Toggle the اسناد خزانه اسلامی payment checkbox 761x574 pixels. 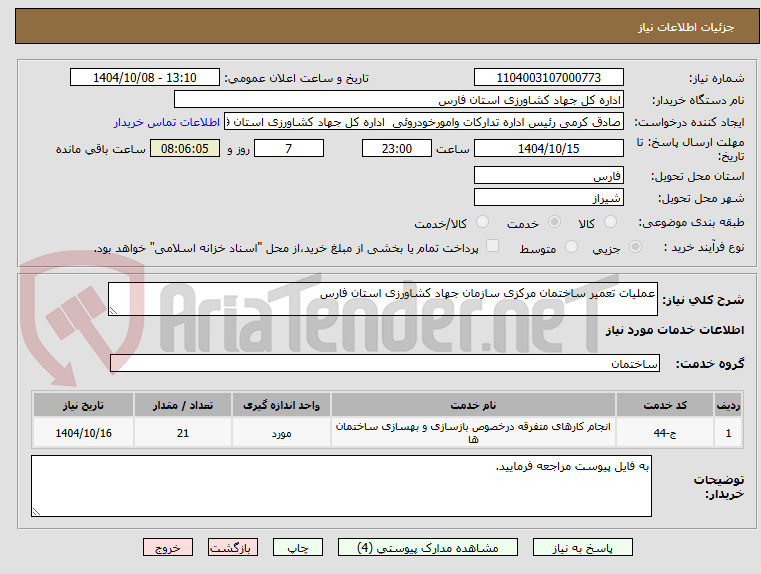click(492, 246)
